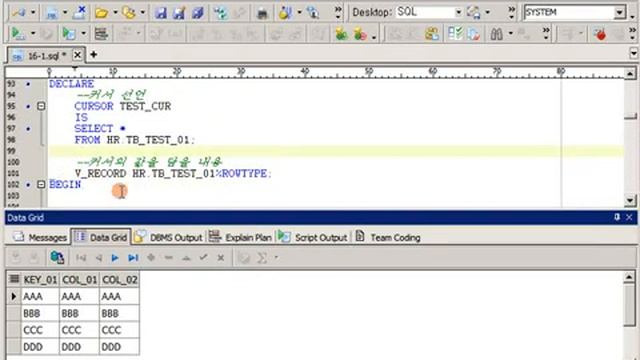
Task: Click the COL_02 column header
Action: 120,280
